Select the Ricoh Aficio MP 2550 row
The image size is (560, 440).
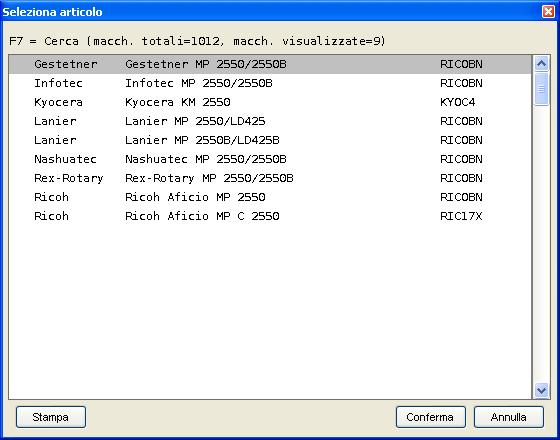click(270, 197)
